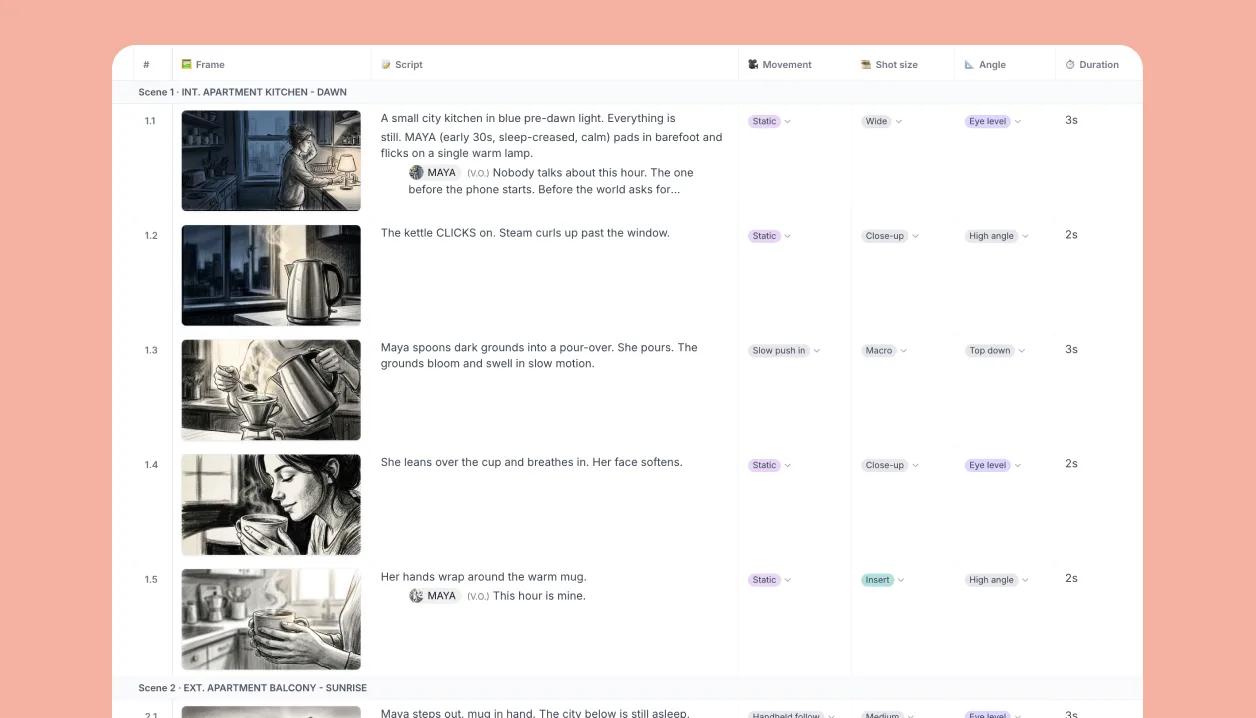The height and width of the screenshot is (718, 1256).
Task: Click the Frame column image icon
Action: (x=186, y=64)
